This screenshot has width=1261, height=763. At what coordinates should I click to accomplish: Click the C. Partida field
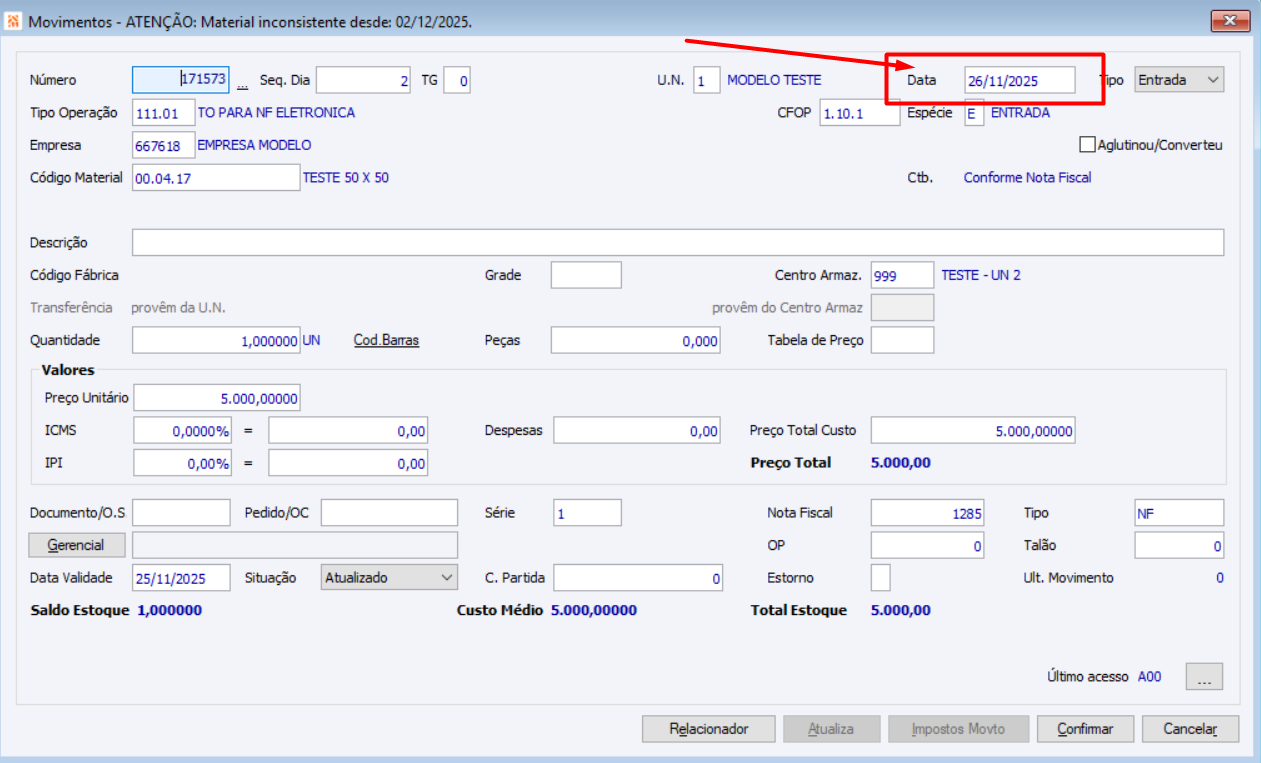(x=637, y=577)
